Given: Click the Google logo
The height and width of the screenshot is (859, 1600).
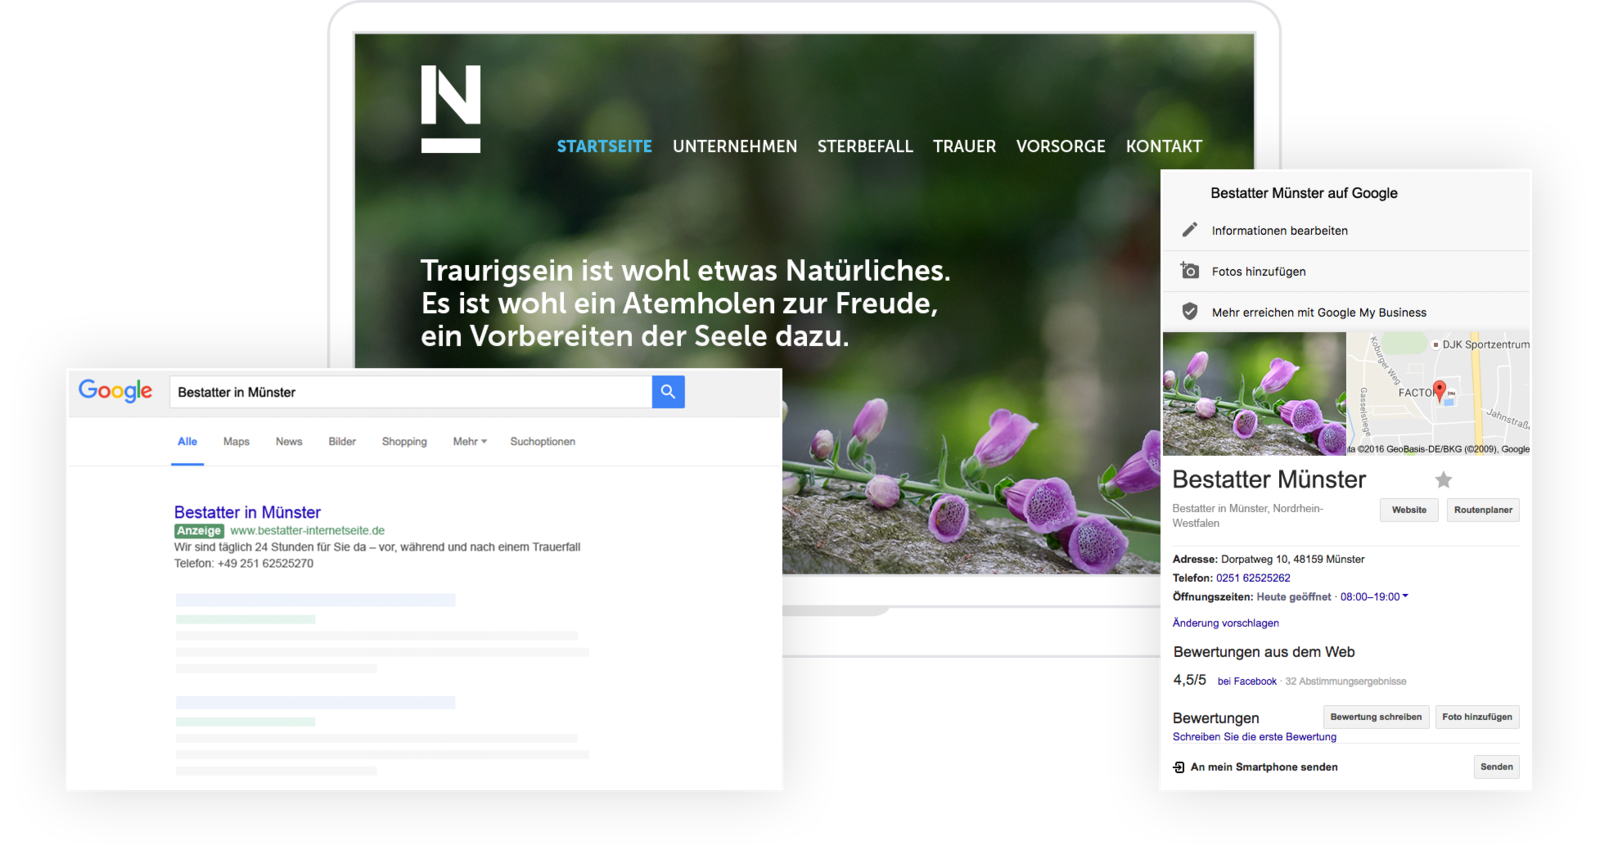Looking at the screenshot, I should point(115,391).
